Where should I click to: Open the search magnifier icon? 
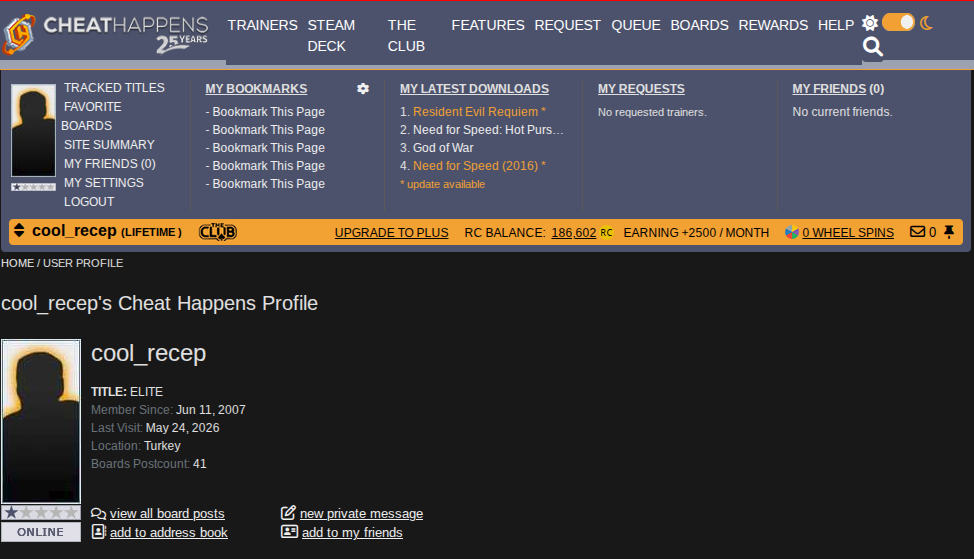pyautogui.click(x=873, y=47)
